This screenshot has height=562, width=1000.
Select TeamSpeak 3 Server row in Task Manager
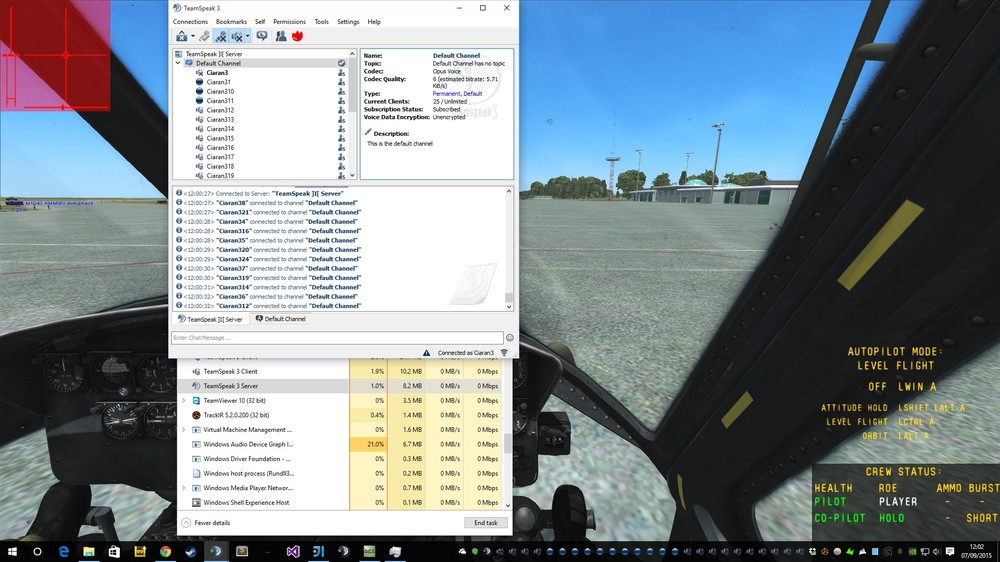point(340,386)
